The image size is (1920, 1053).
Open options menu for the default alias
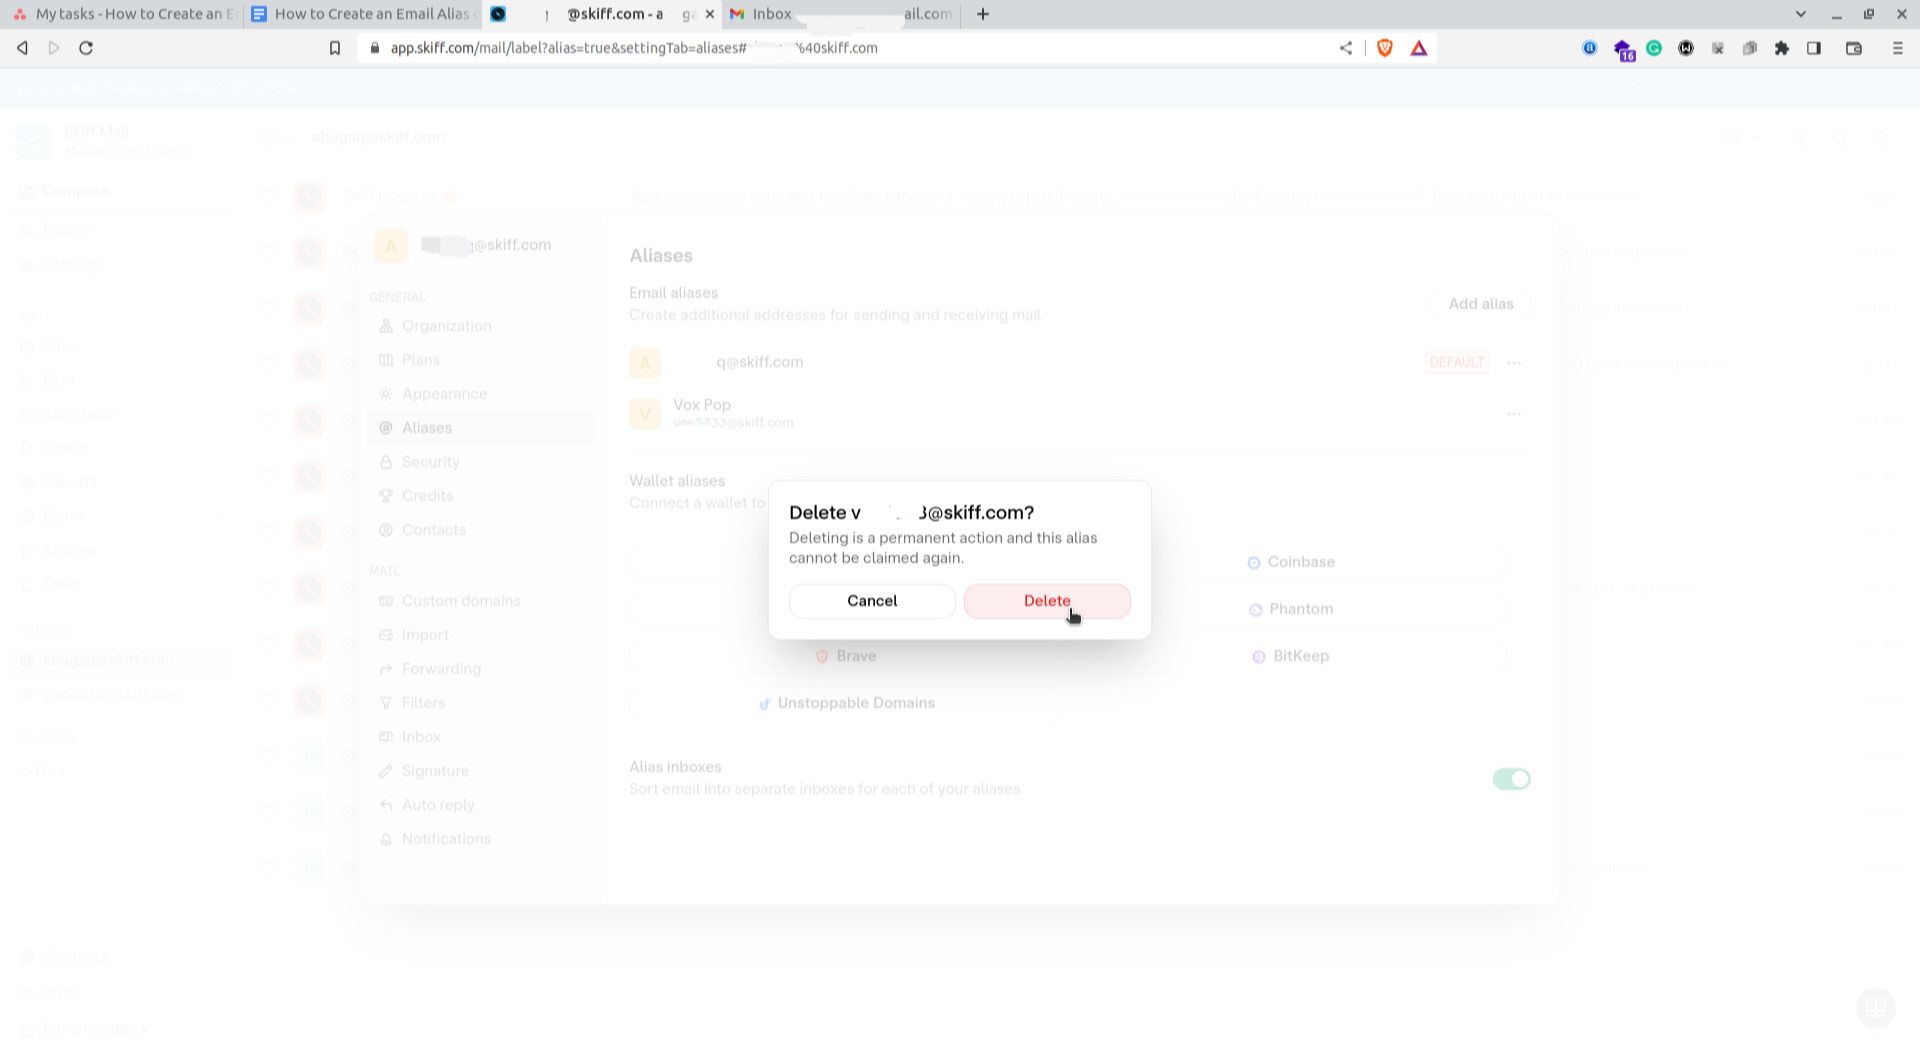pos(1513,363)
